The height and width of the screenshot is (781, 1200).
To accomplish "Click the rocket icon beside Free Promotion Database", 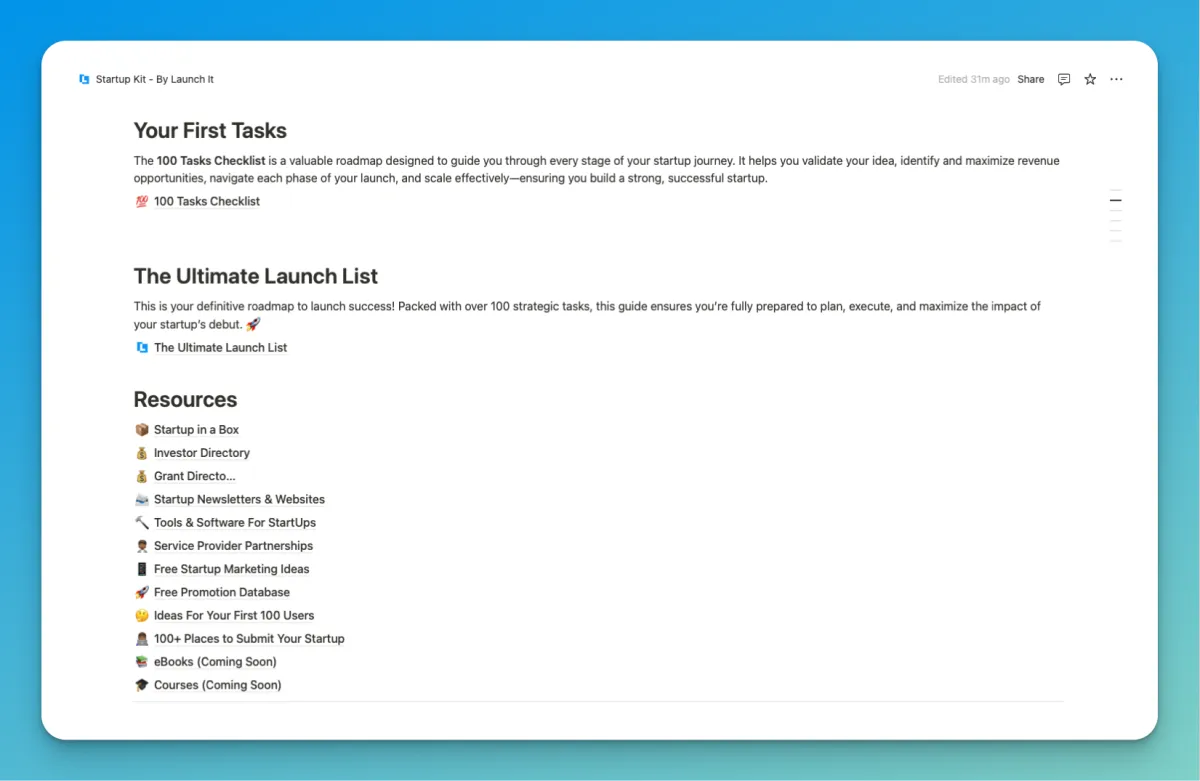I will (x=141, y=592).
